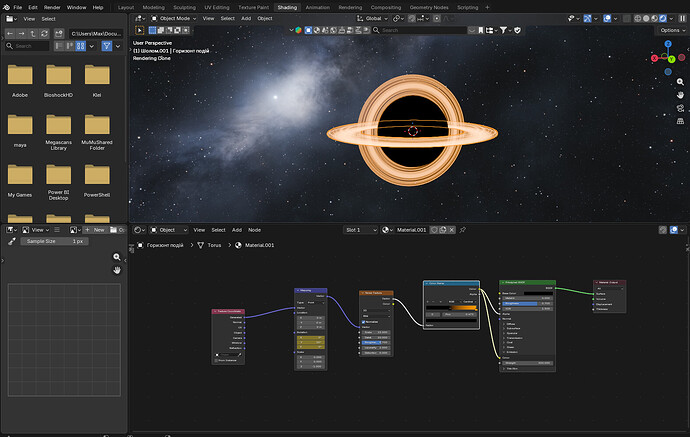Go to the parent directory
Image resolution: width=690 pixels, height=437 pixels.
33,33
